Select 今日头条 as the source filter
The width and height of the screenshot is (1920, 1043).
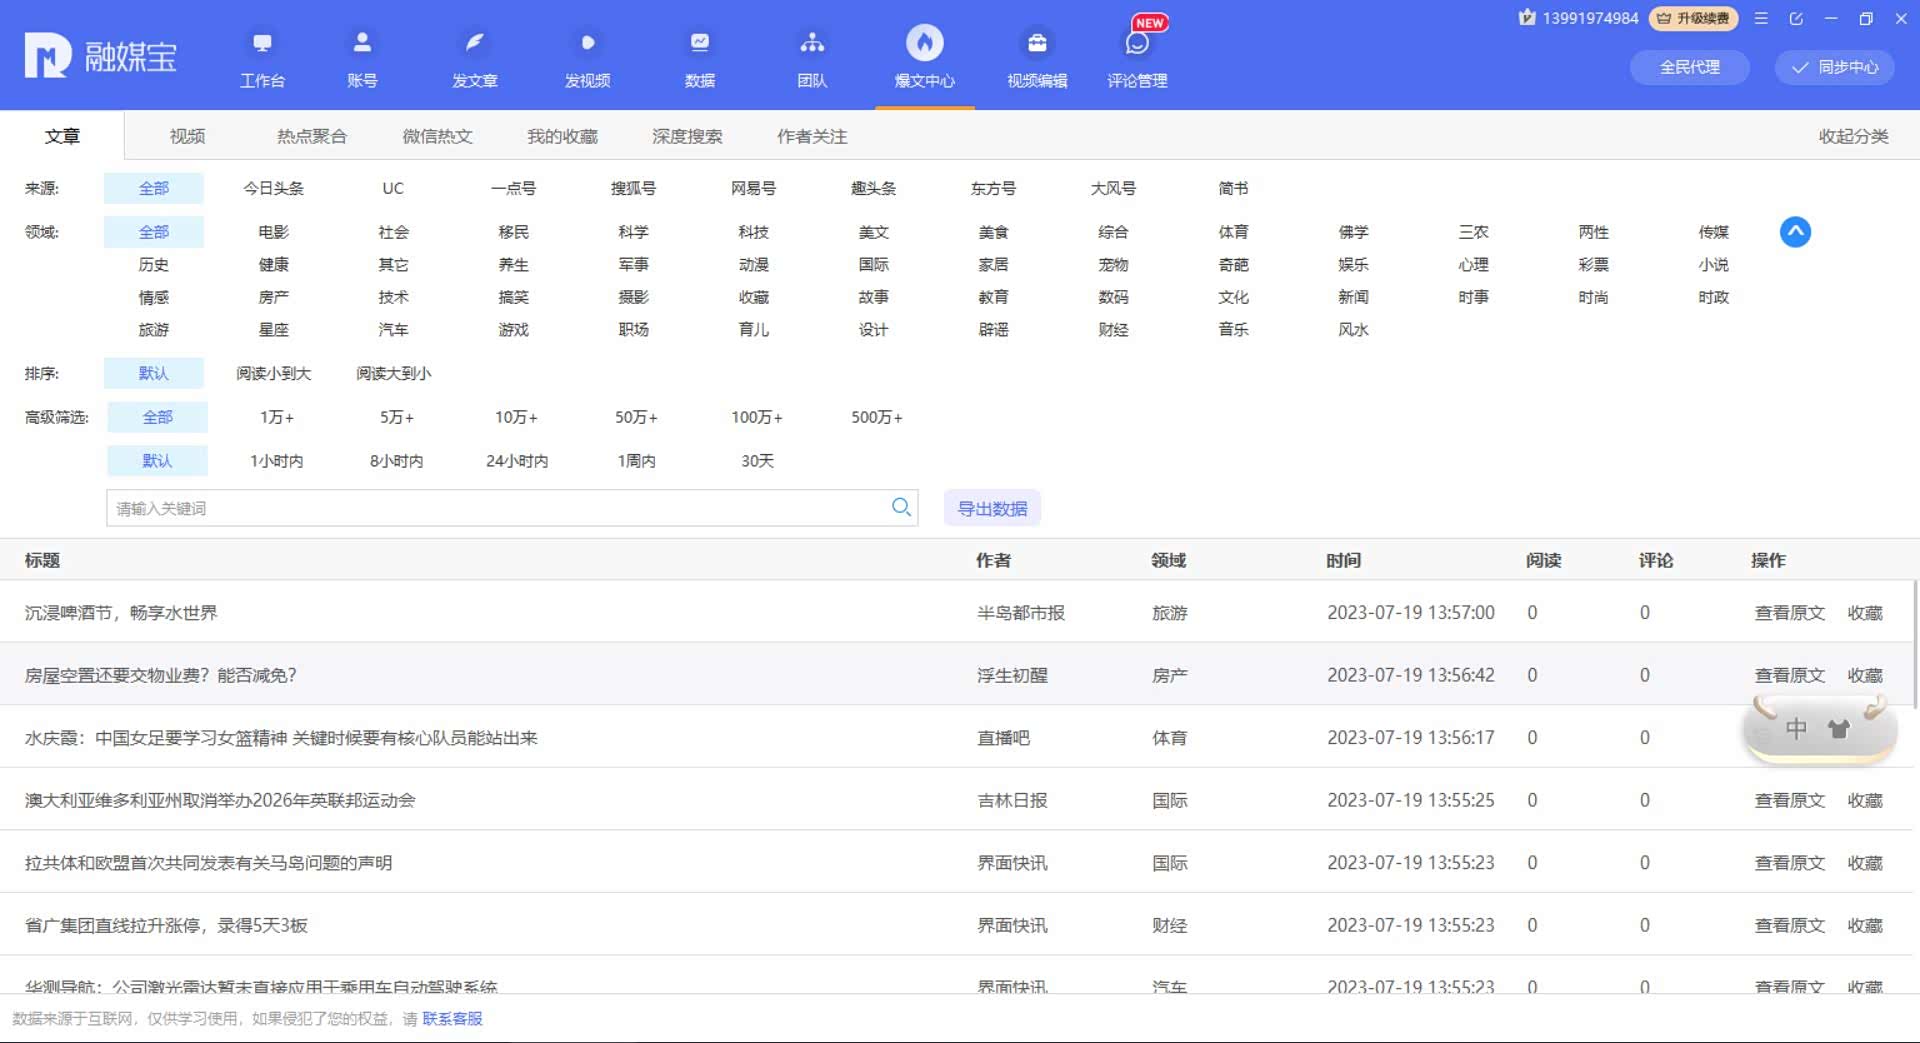[x=273, y=188]
